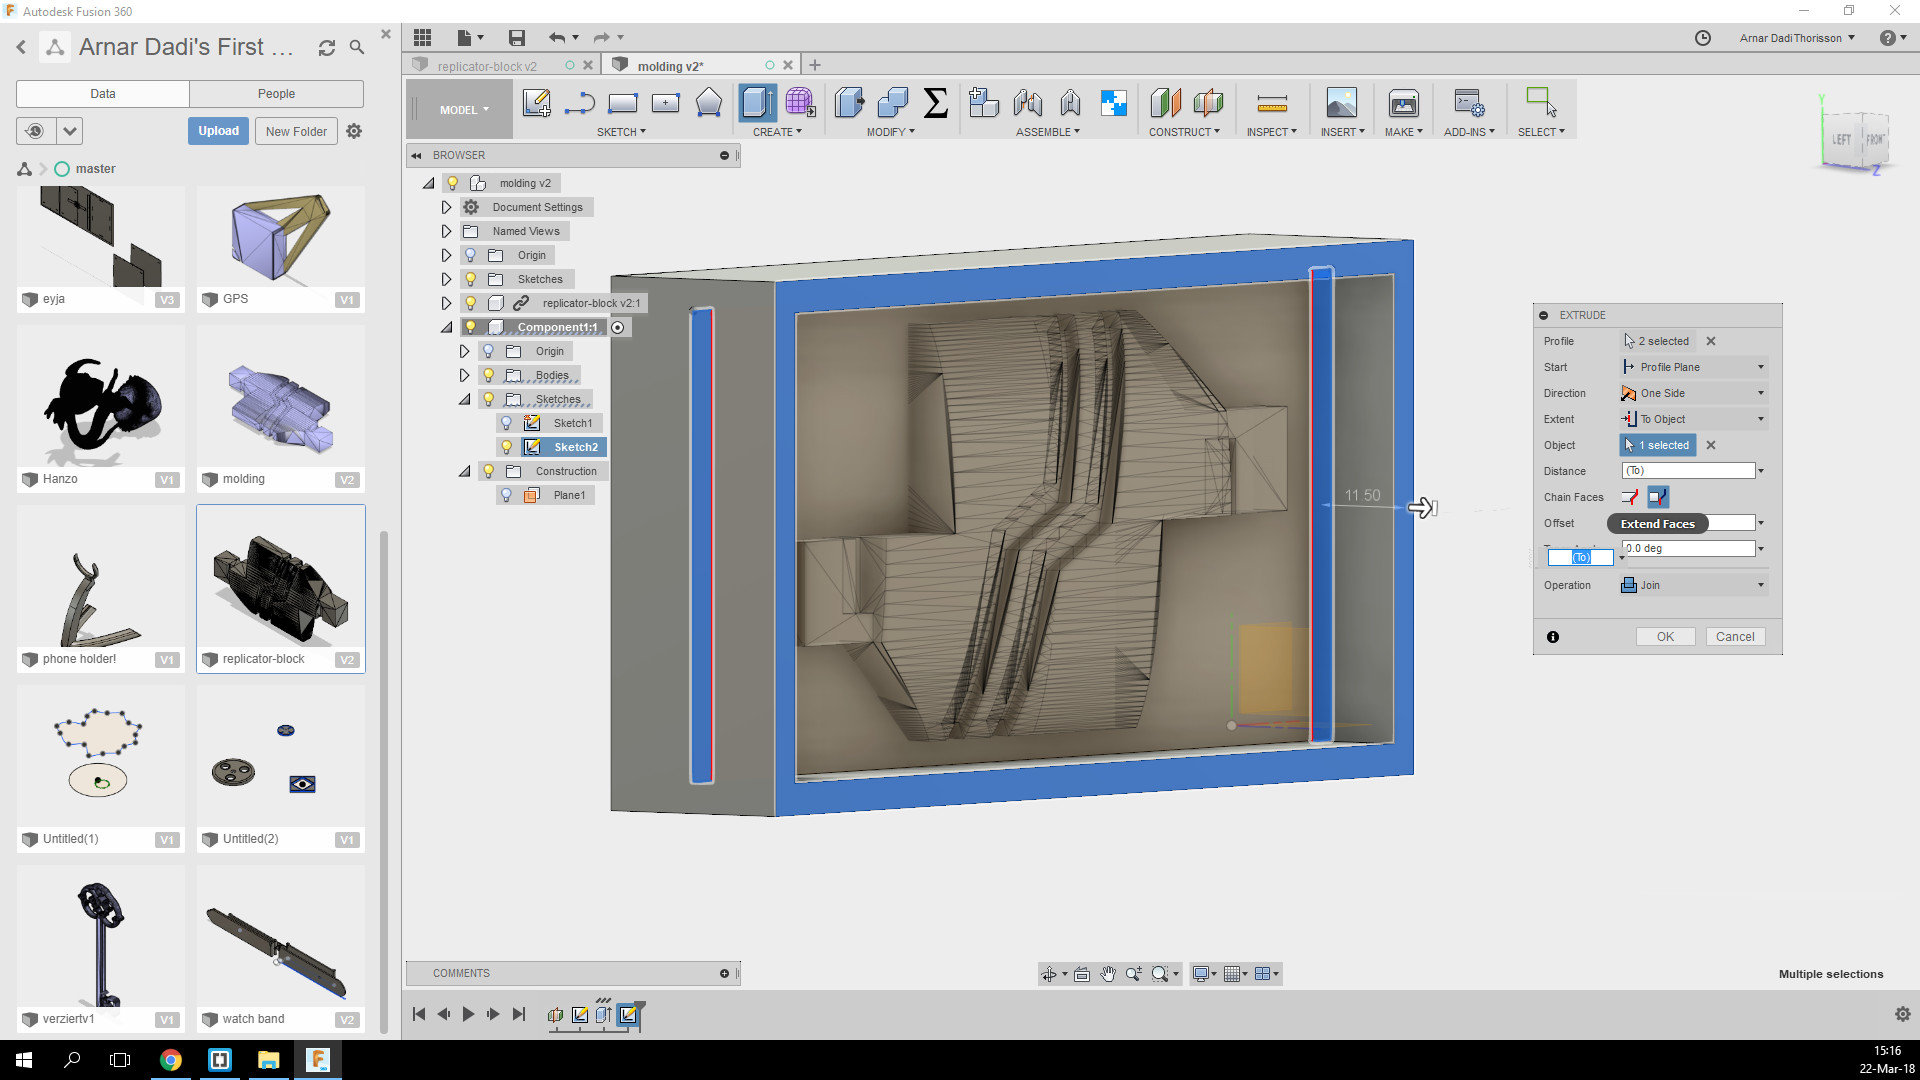This screenshot has height=1080, width=1920.
Task: Switch to the People tab
Action: click(276, 94)
